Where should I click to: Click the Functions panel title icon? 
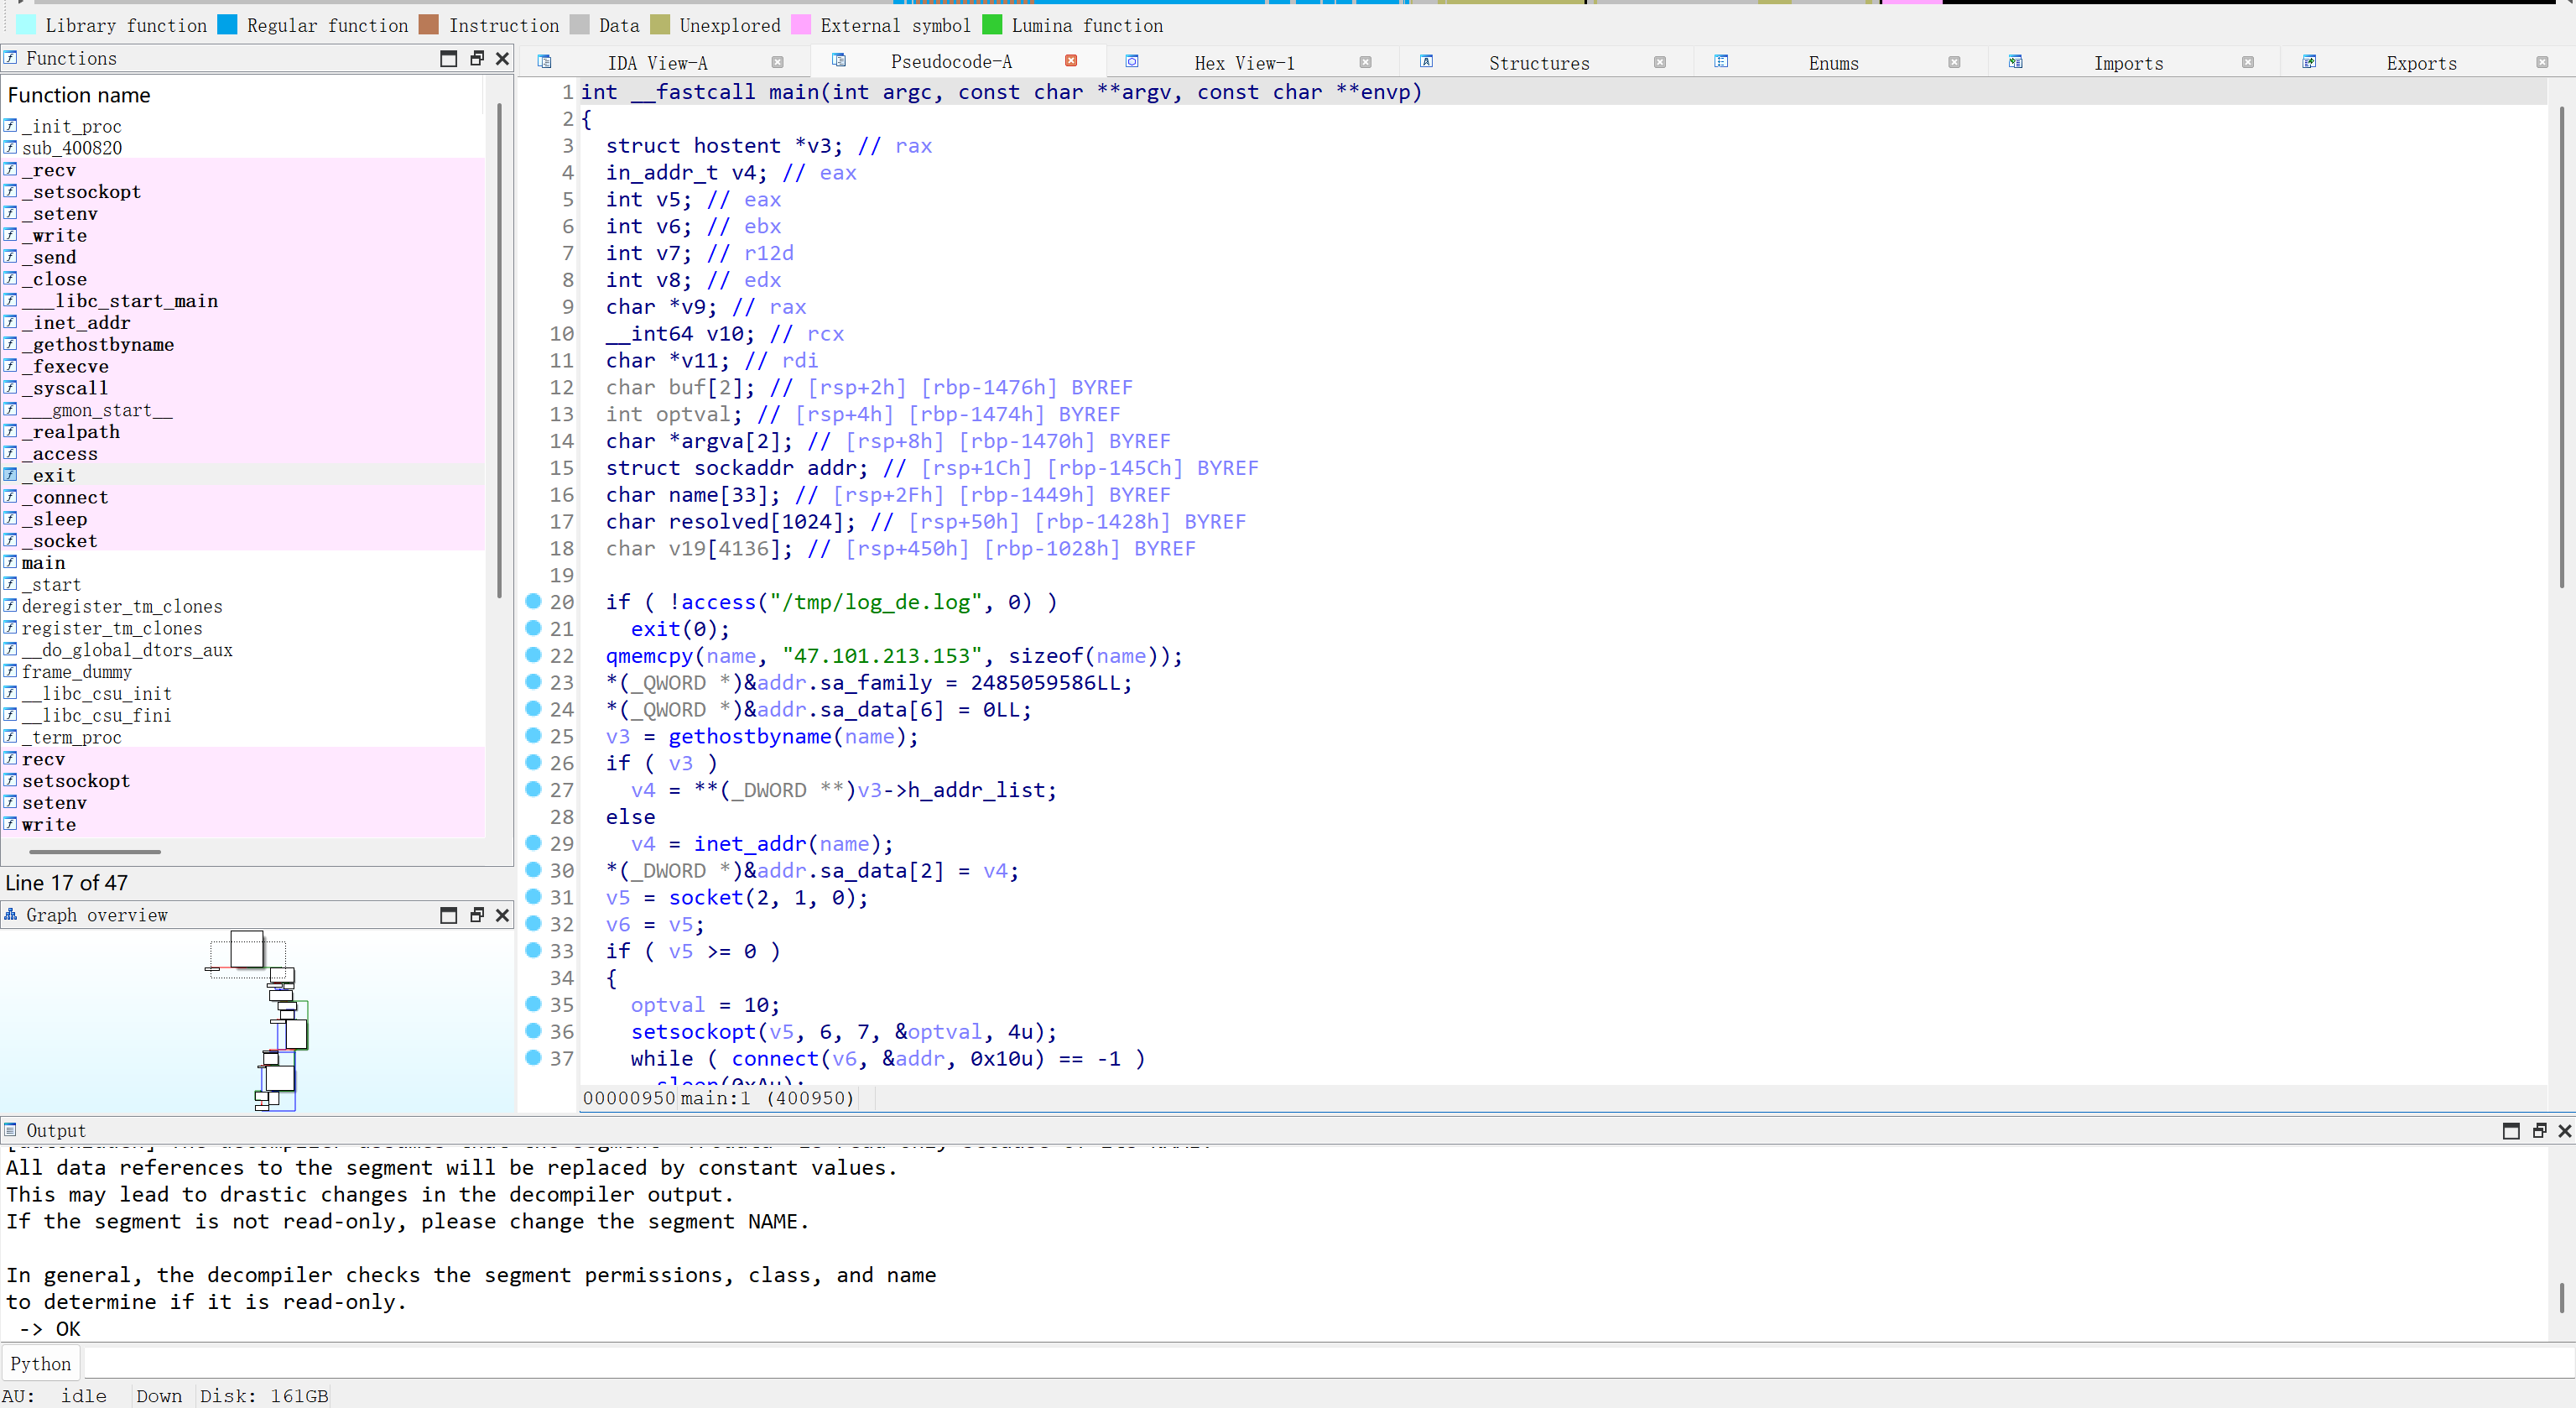point(11,58)
